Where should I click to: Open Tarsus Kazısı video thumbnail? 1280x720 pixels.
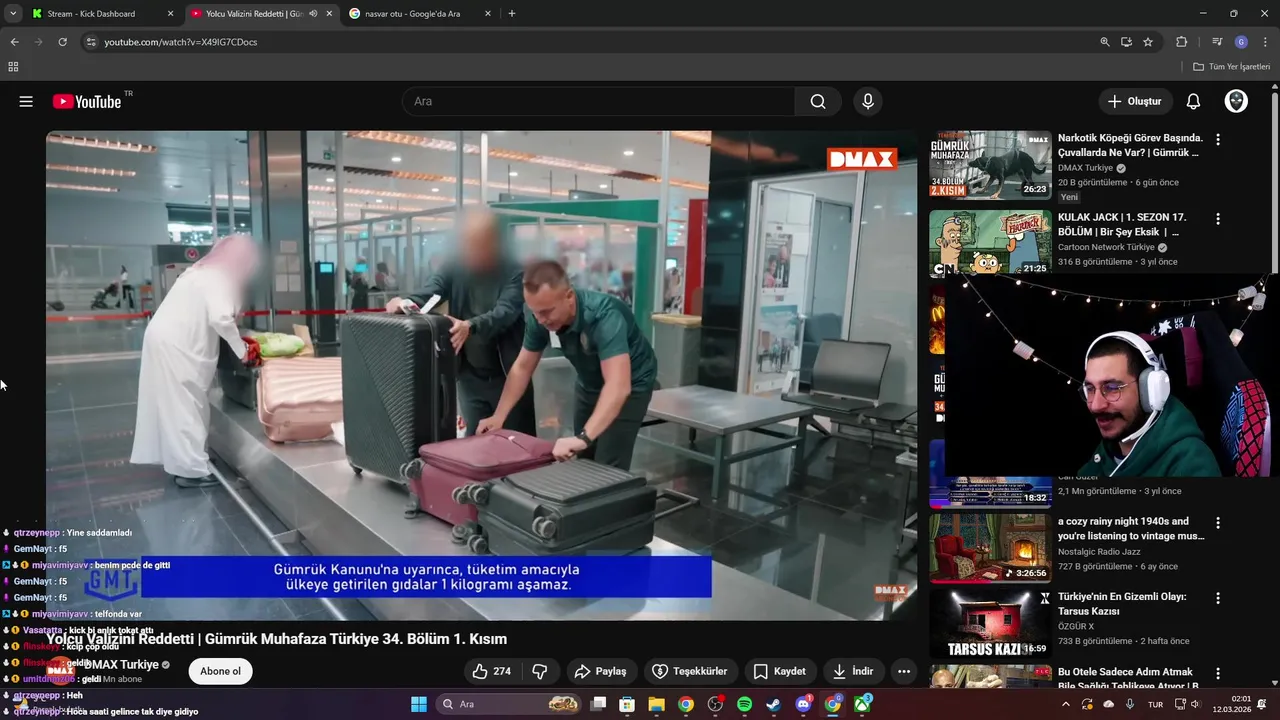pos(990,624)
